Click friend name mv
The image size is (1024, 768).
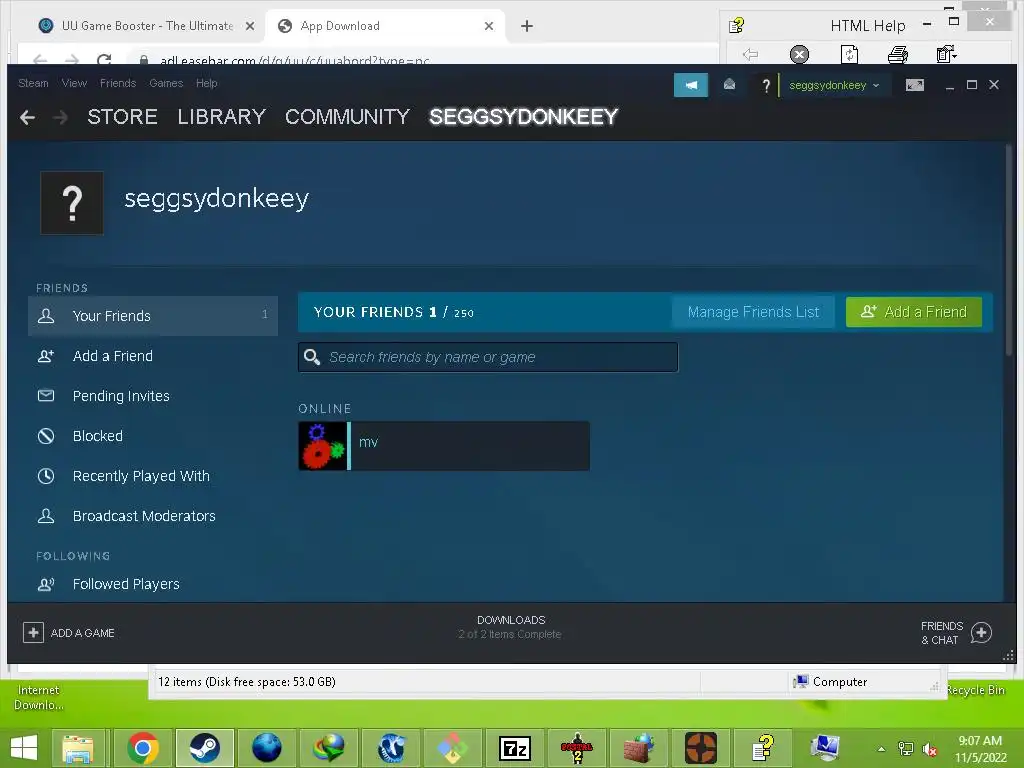[368, 442]
